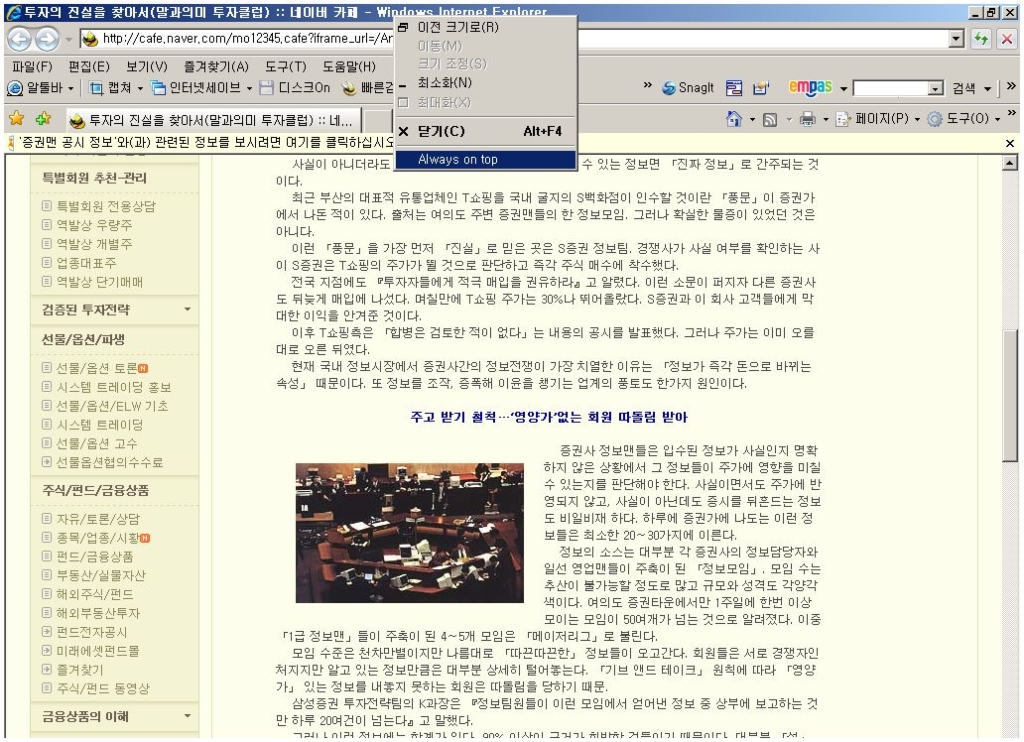Click the 캡쳐 capture tool
Screen dimensions: 1024x742
pyautogui.click(x=110, y=88)
